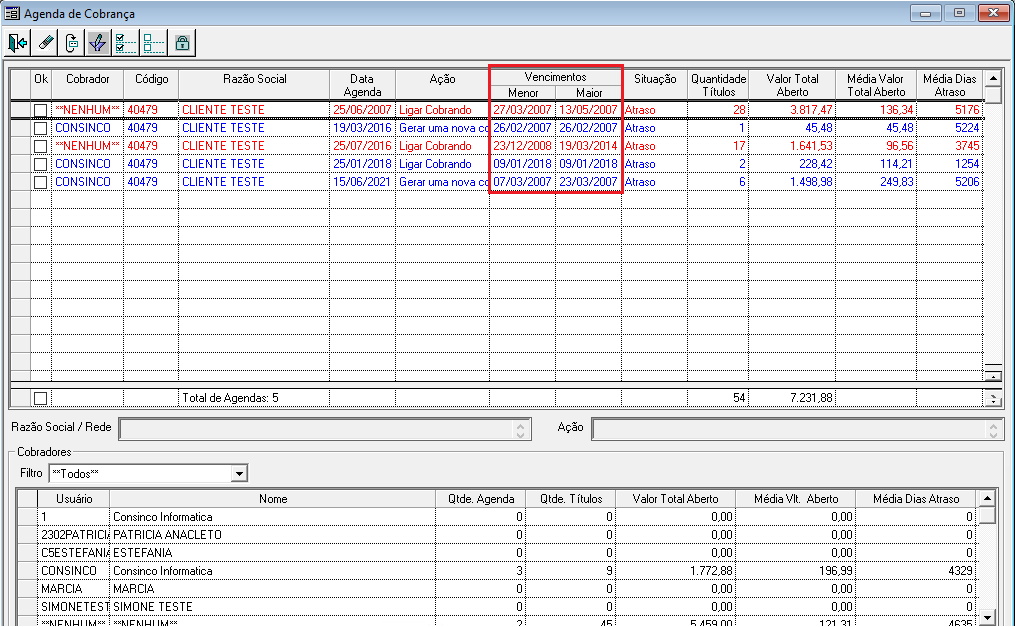
Task: Click the spinner arrows of the Ação field
Action: click(x=993, y=430)
